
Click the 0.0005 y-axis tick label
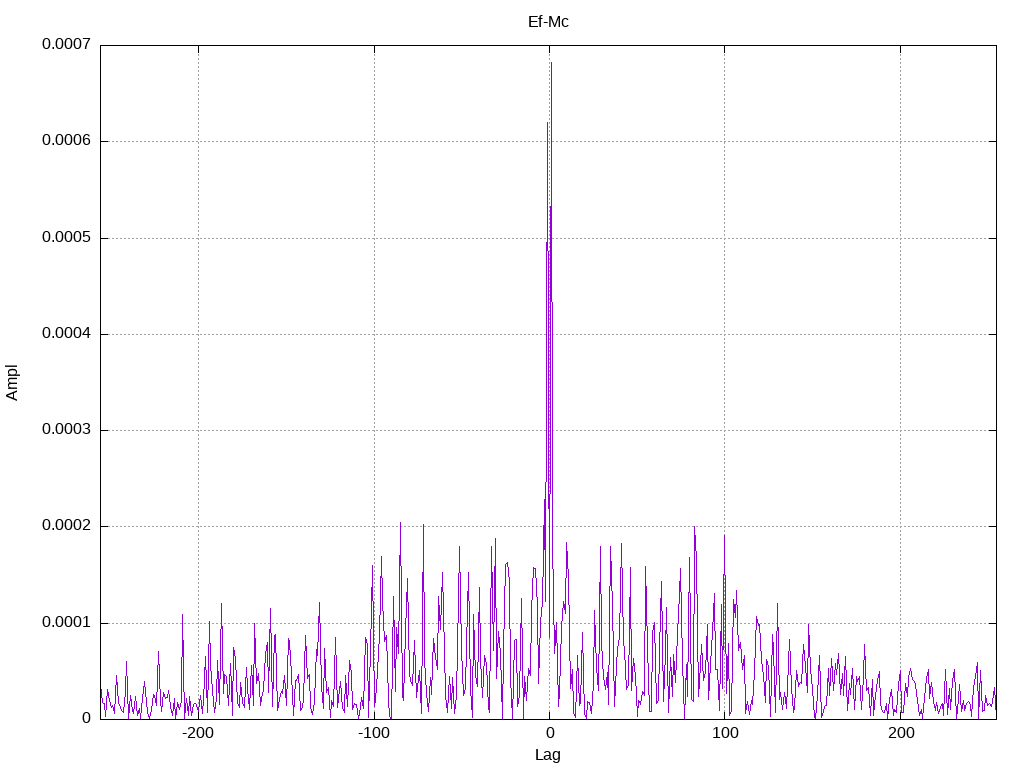(67, 237)
